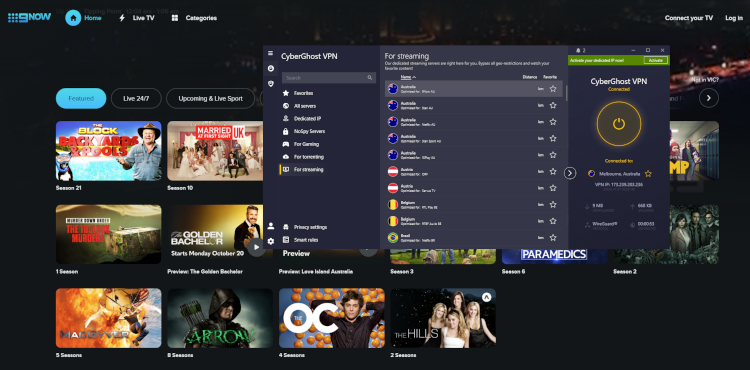Click the Austria flag for the ORF server

pos(393,171)
